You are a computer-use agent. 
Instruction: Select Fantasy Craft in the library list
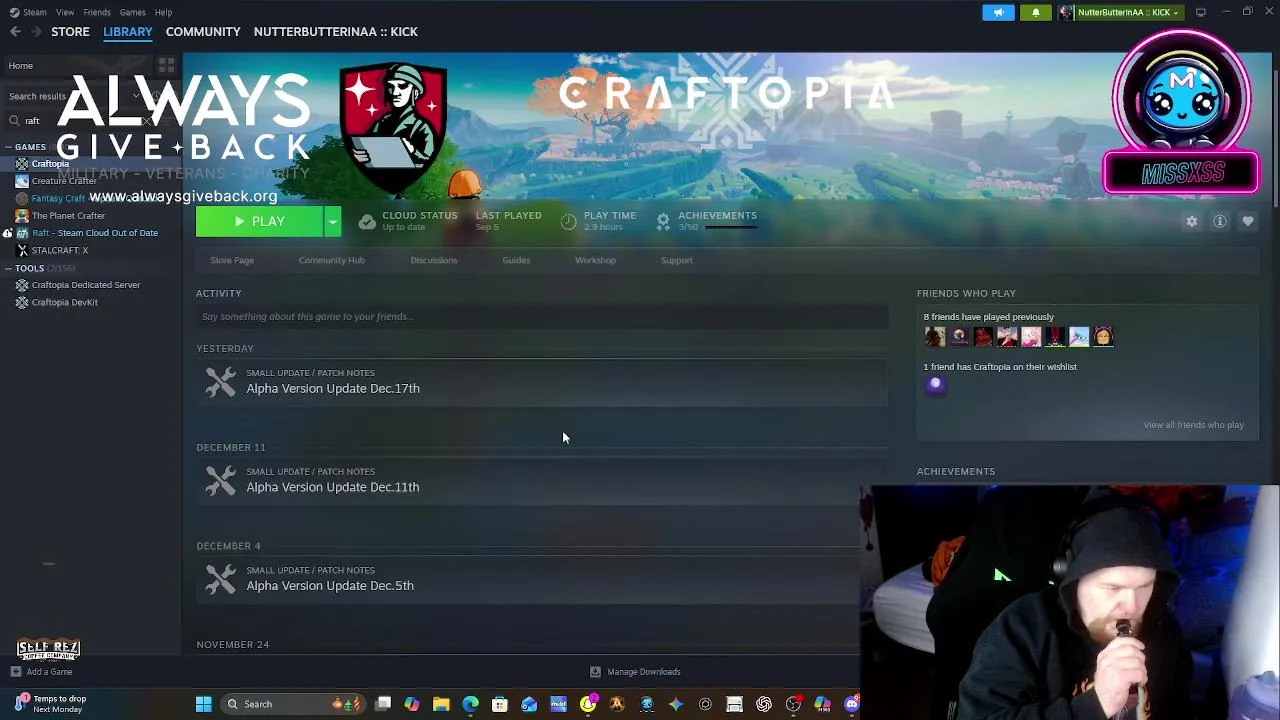[x=58, y=198]
